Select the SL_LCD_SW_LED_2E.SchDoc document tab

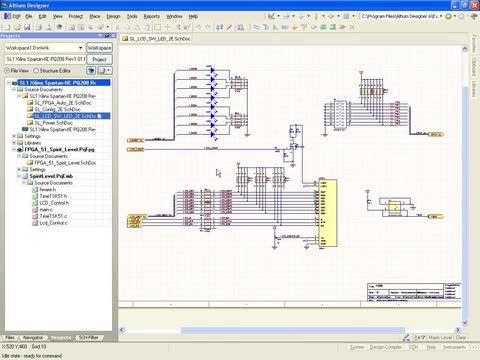pyautogui.click(x=156, y=39)
